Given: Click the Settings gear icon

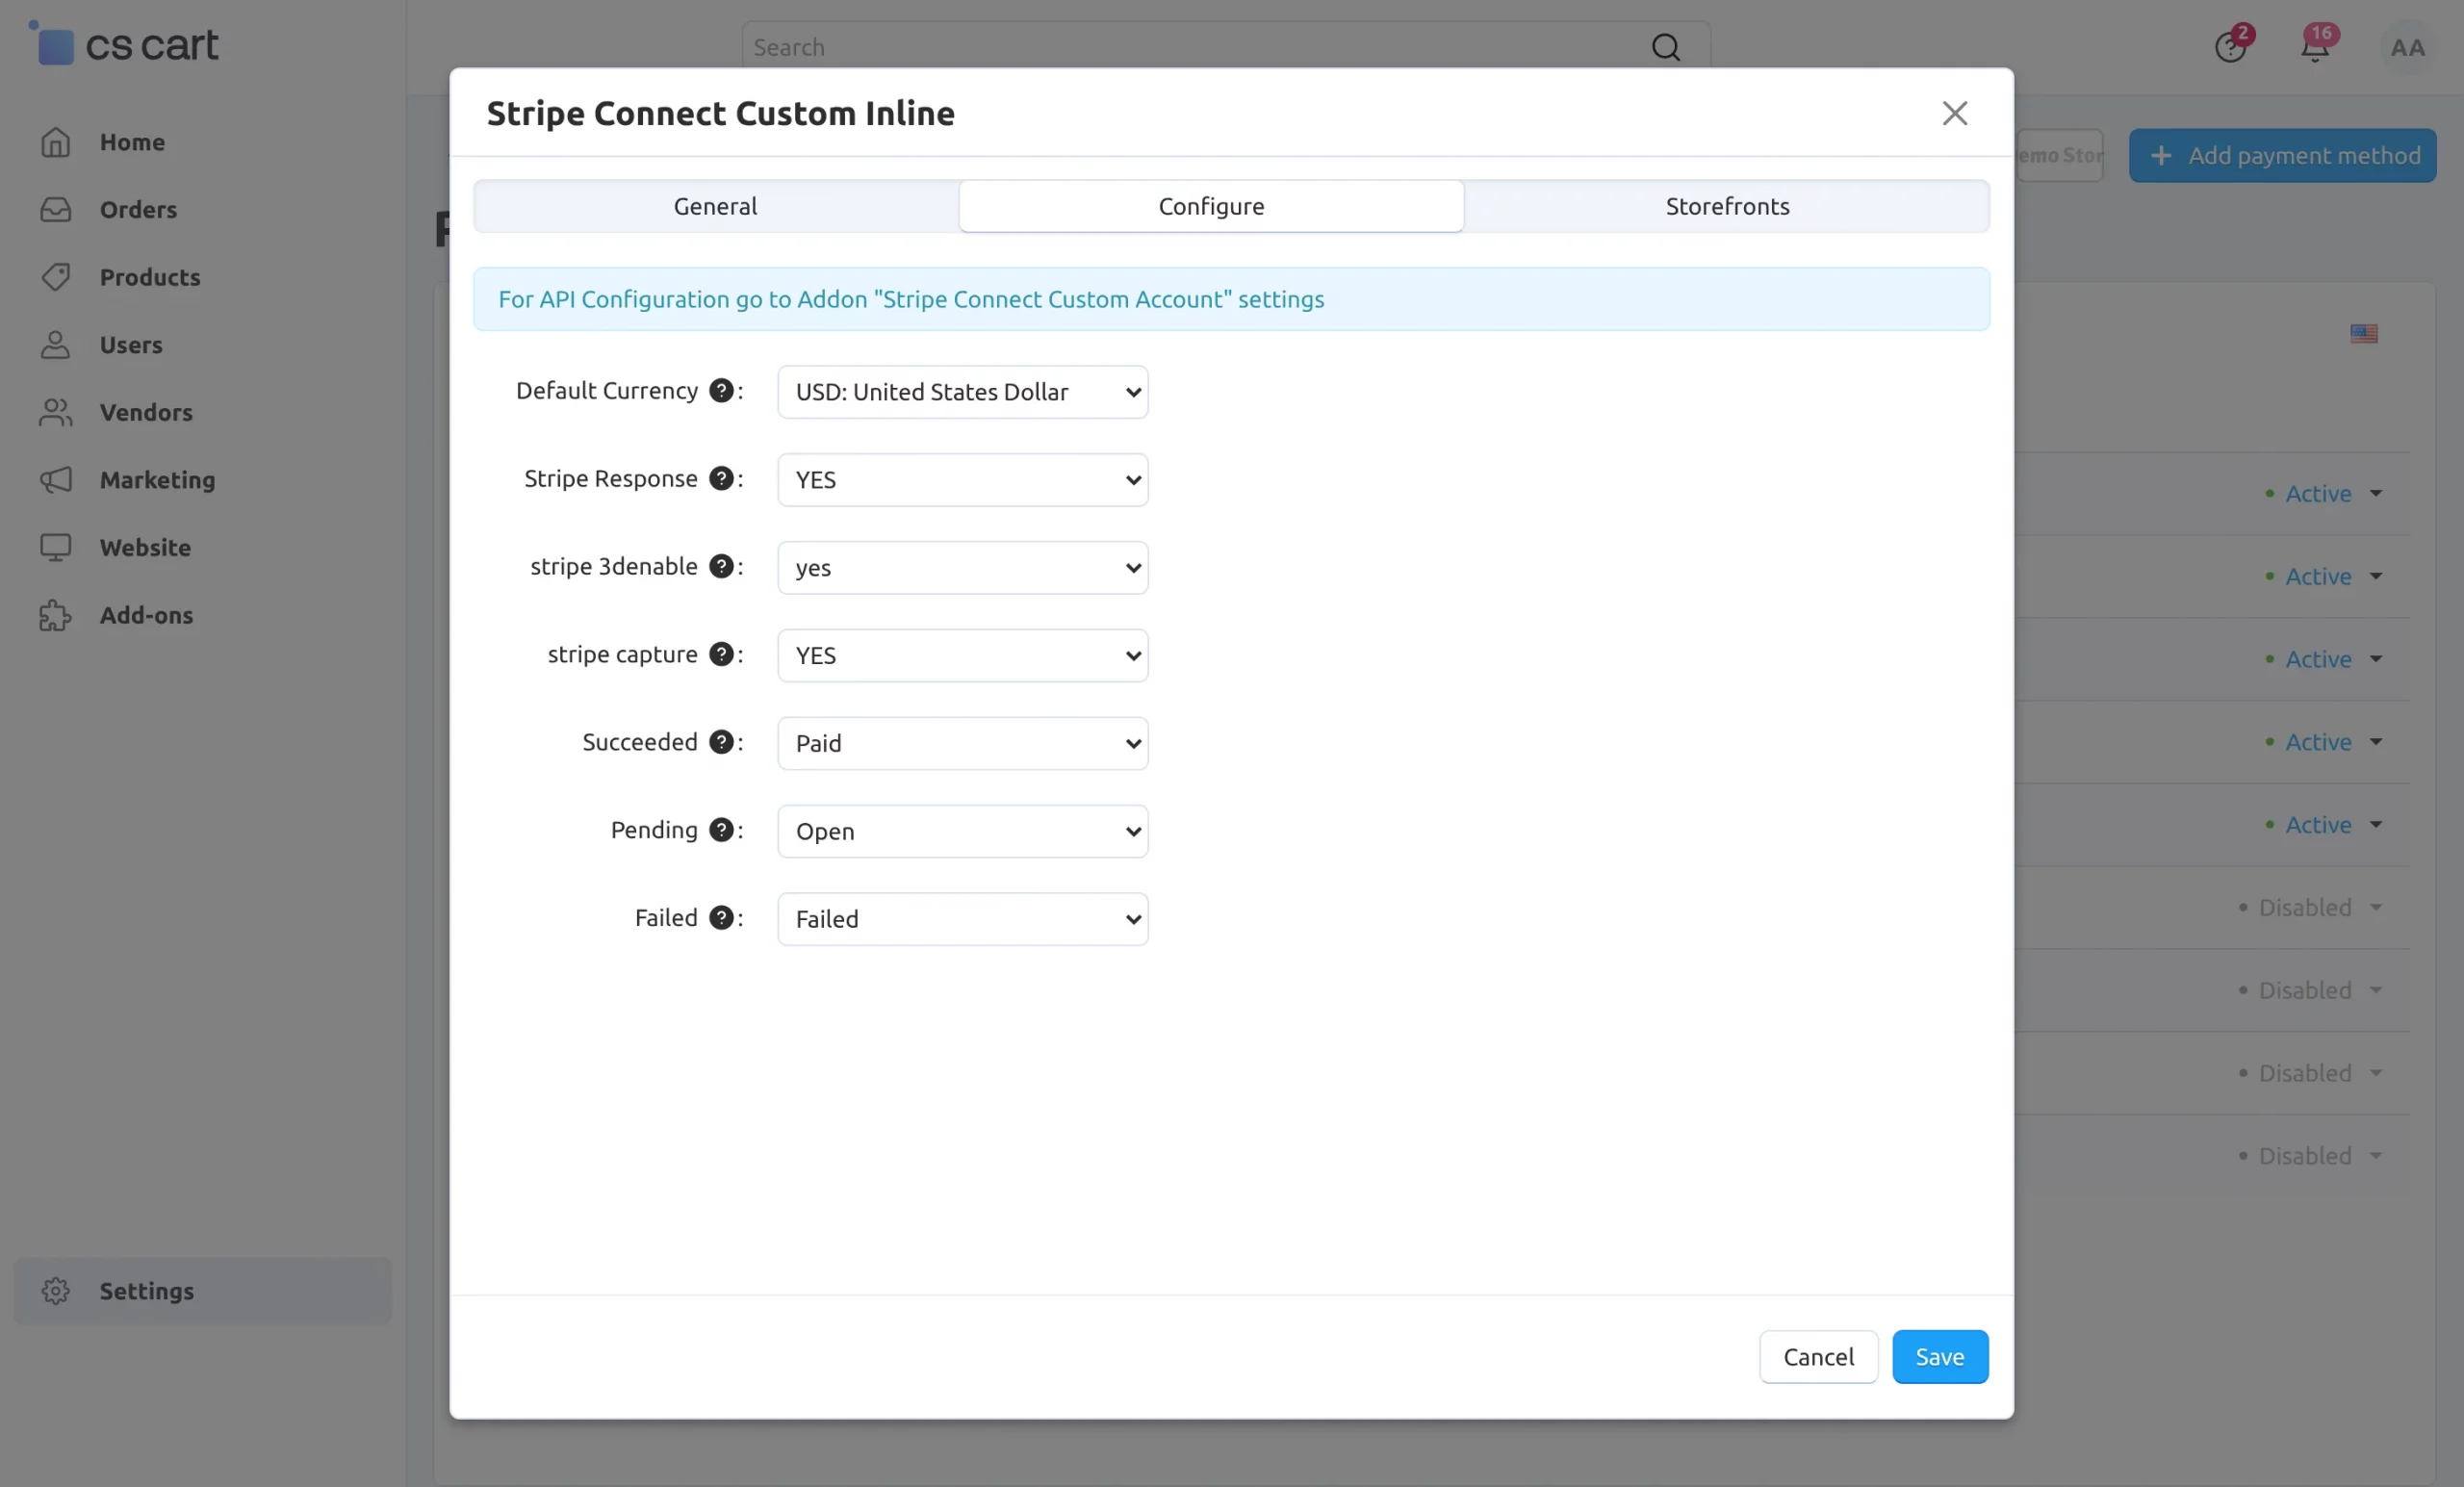Looking at the screenshot, I should click(55, 1291).
